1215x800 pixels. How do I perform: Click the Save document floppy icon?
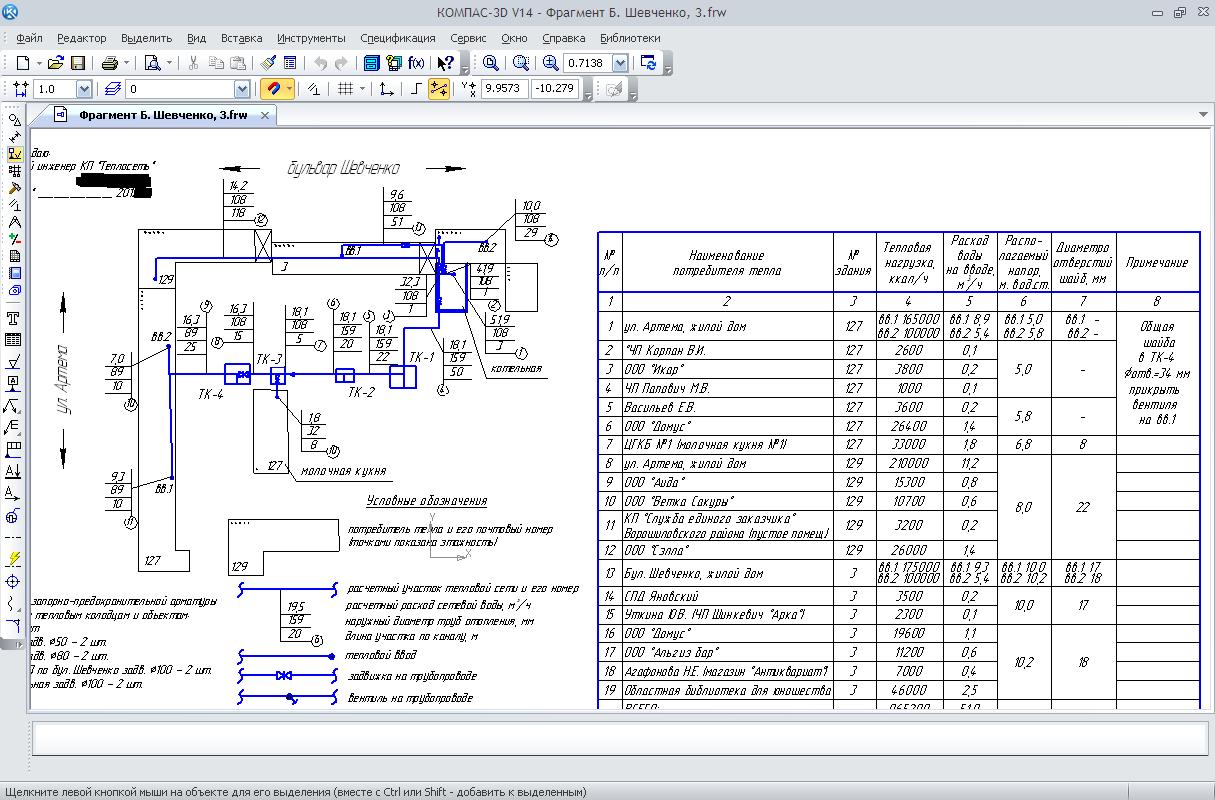78,63
